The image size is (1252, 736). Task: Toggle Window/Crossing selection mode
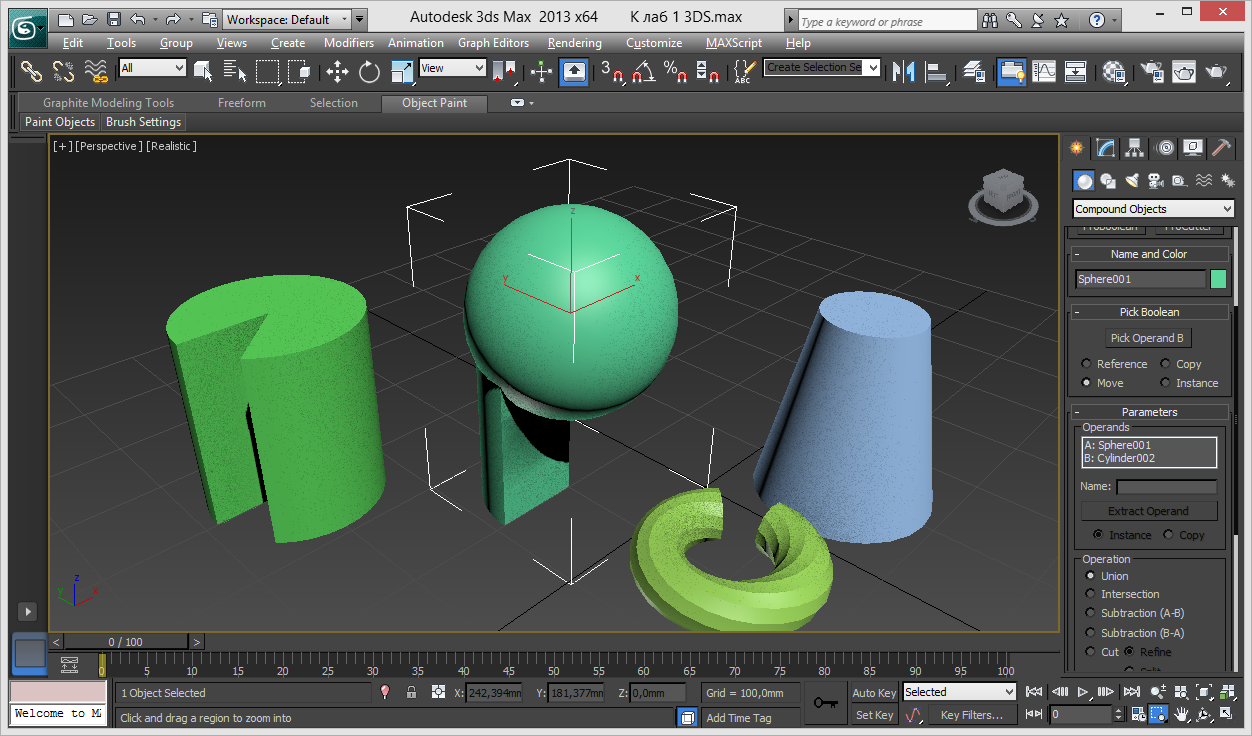pyautogui.click(x=299, y=71)
